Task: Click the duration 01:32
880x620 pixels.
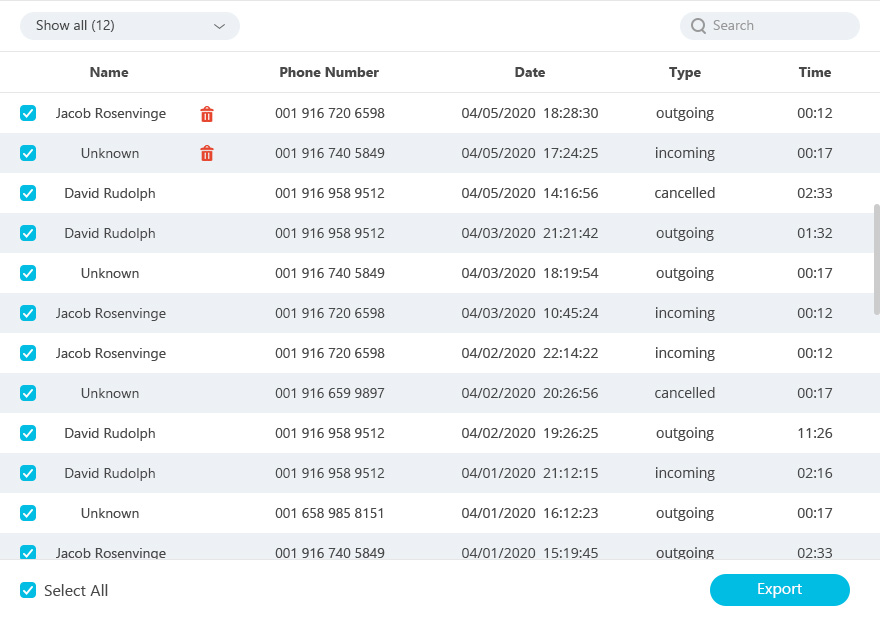Action: 815,233
